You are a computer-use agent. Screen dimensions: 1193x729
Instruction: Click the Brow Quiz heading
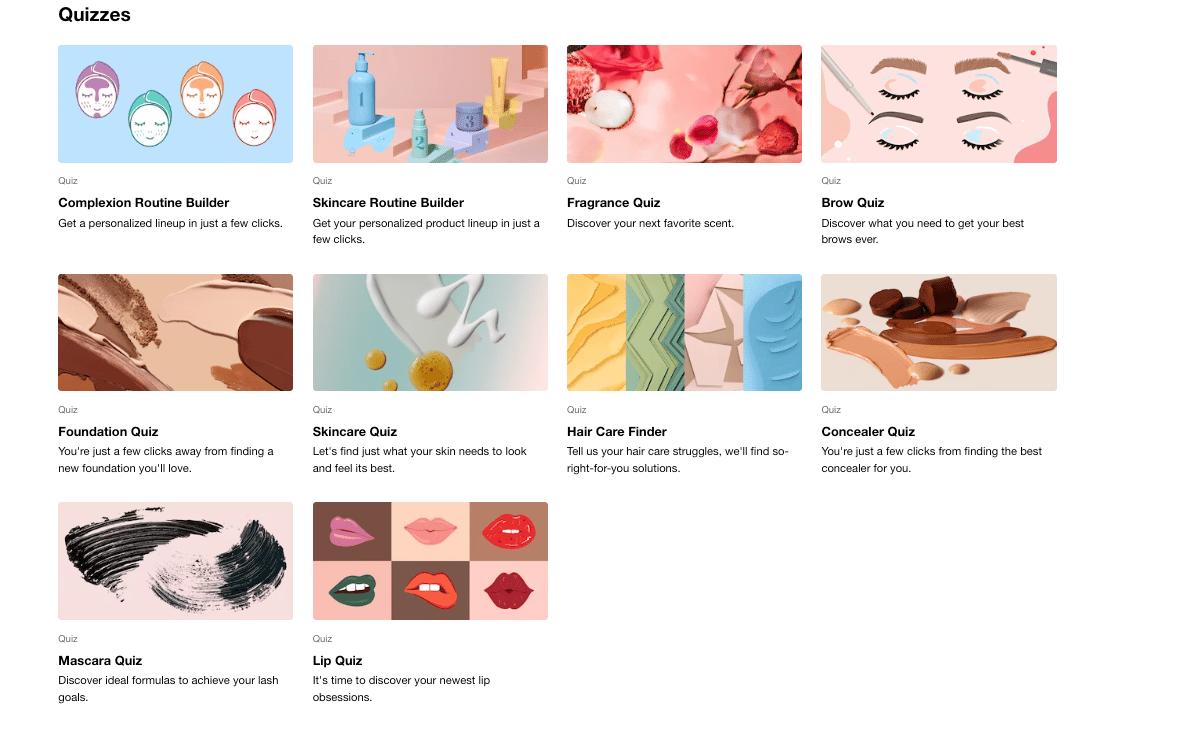point(852,202)
